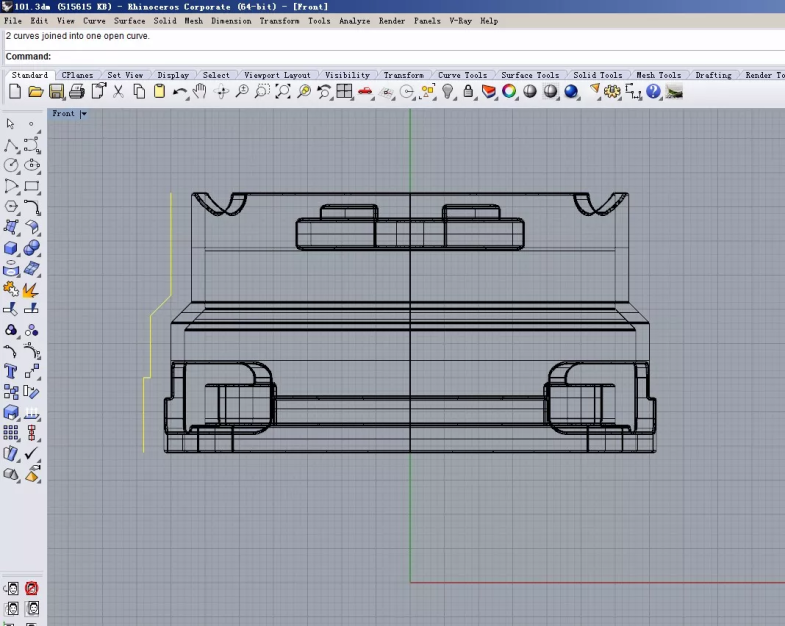Open the Transform toolbar tab

pyautogui.click(x=403, y=75)
